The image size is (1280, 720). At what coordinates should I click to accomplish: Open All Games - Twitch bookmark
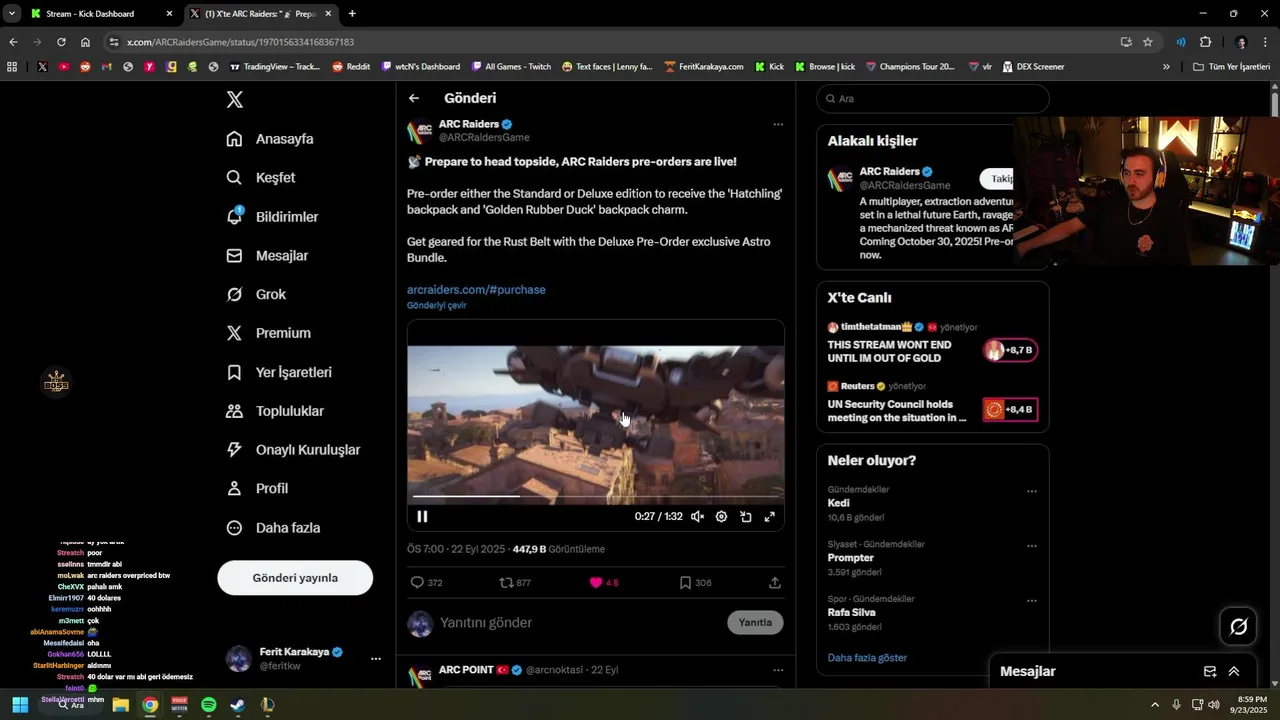pyautogui.click(x=511, y=67)
